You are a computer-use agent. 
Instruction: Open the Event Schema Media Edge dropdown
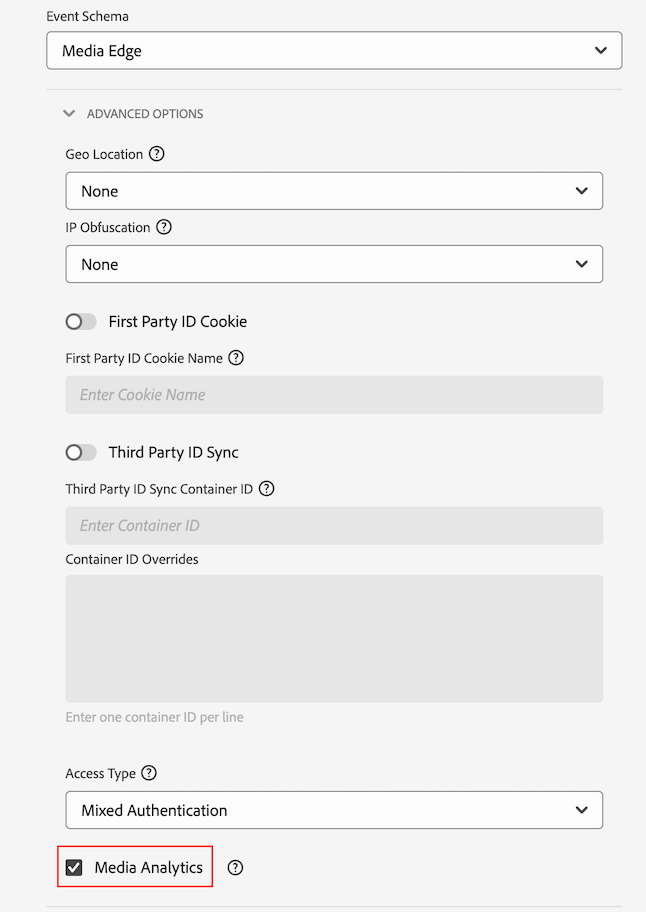point(334,51)
